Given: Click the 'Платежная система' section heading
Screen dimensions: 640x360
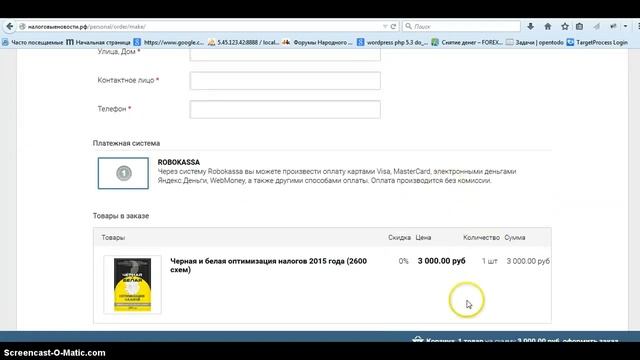Looking at the screenshot, I should (126, 143).
